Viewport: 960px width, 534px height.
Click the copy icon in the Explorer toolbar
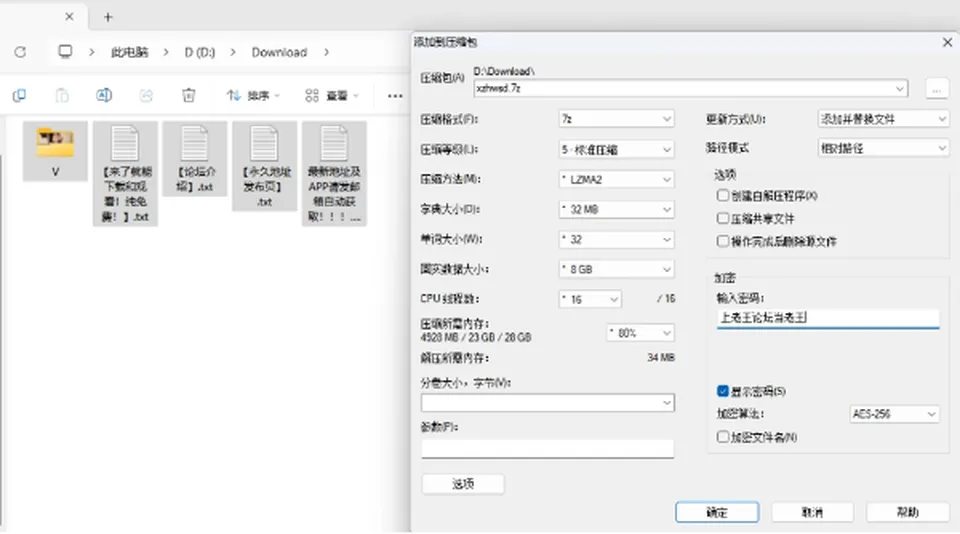[x=20, y=95]
